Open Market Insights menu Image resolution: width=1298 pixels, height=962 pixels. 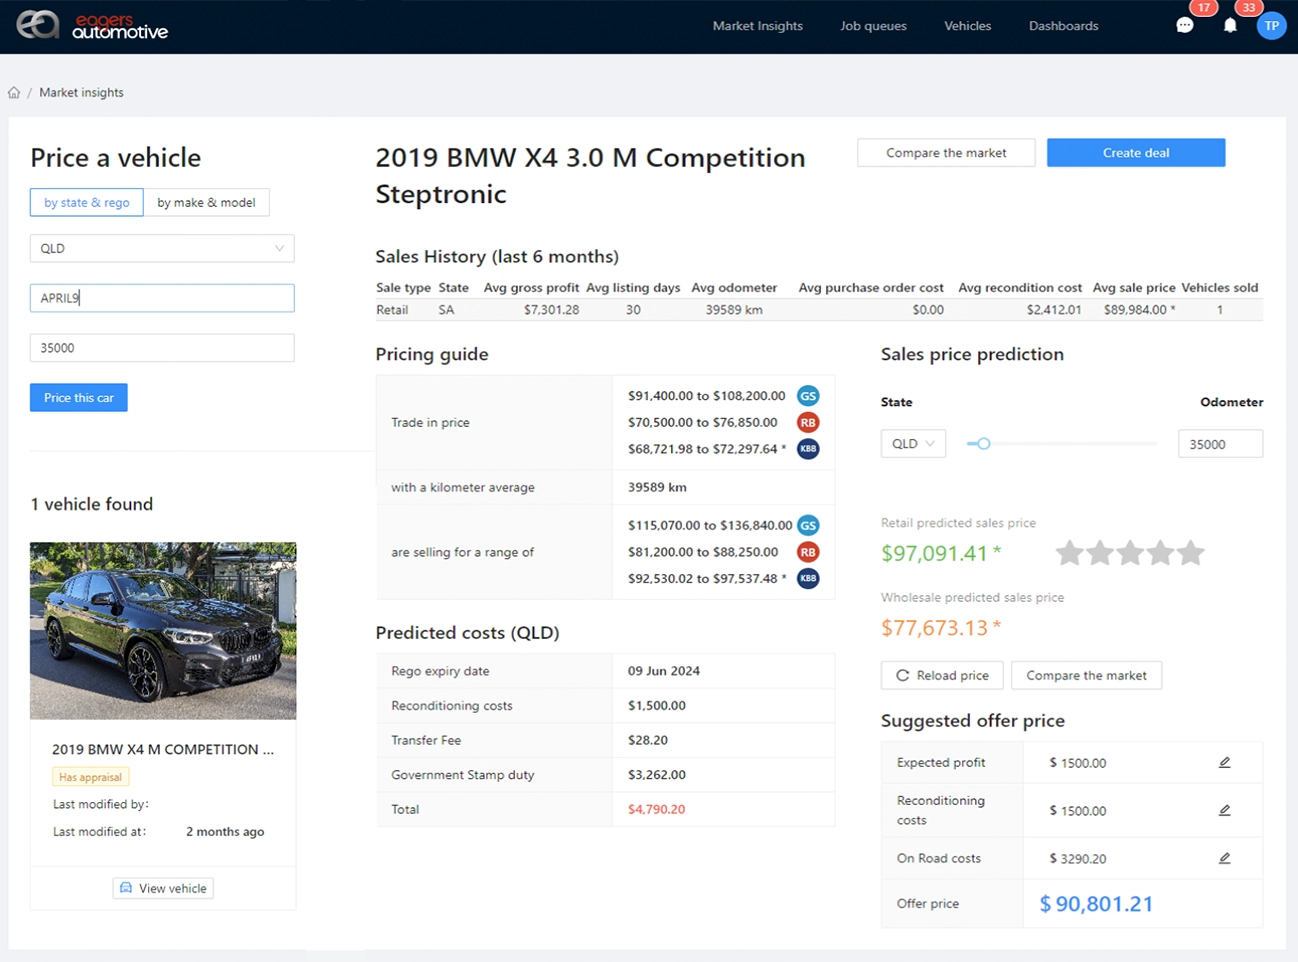click(757, 26)
